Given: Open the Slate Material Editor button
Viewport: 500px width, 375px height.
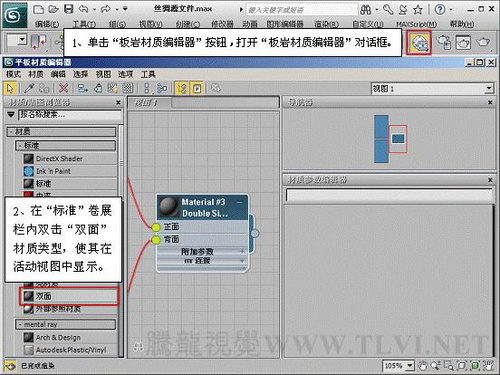Looking at the screenshot, I should click(x=419, y=42).
